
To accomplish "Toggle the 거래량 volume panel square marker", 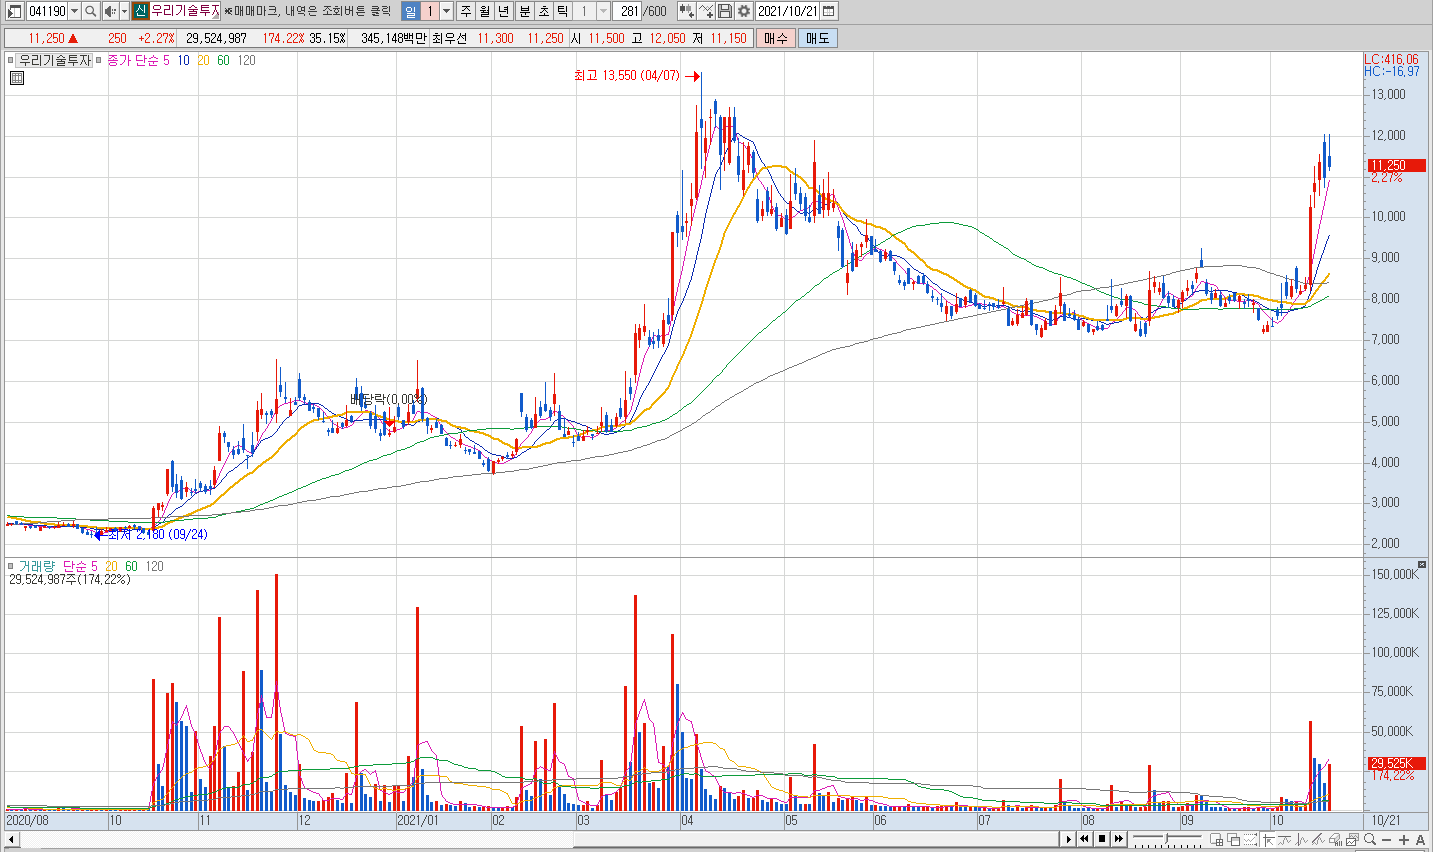I will 11,566.
